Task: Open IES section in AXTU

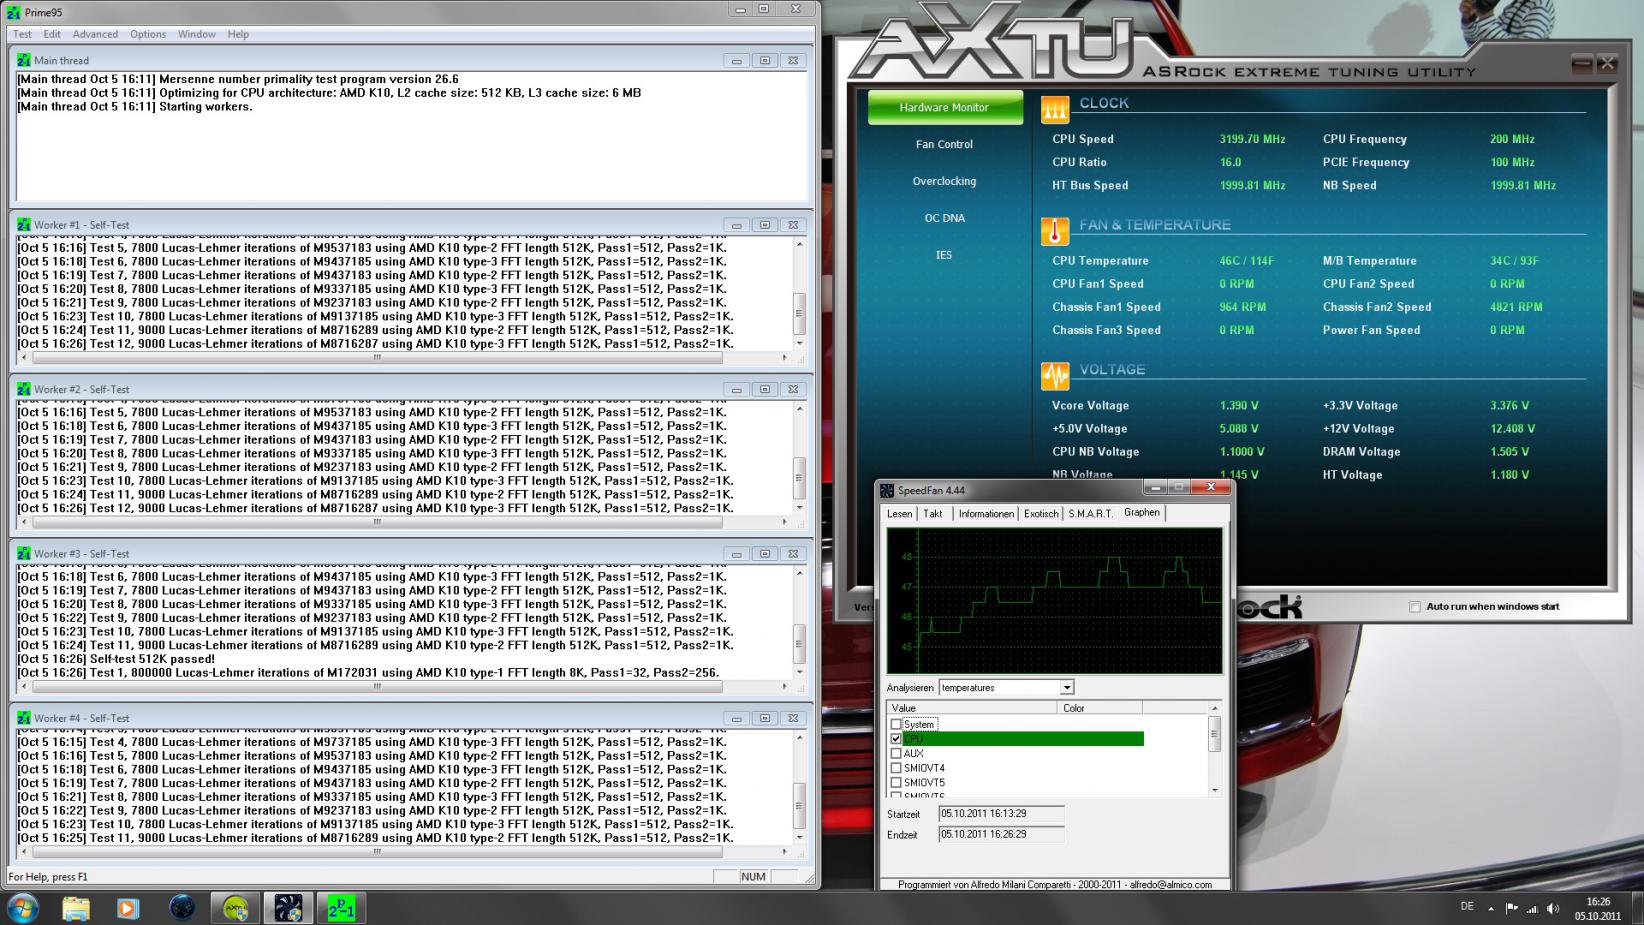Action: [944, 255]
